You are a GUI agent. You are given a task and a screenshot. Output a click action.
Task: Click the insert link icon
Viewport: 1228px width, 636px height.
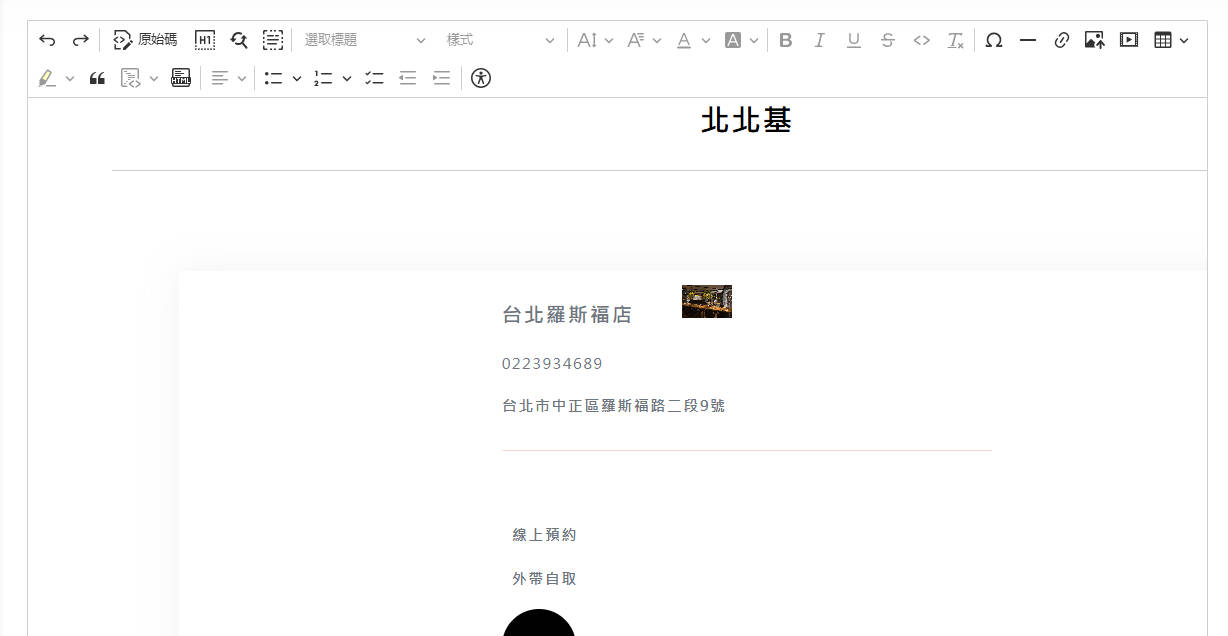[1061, 40]
